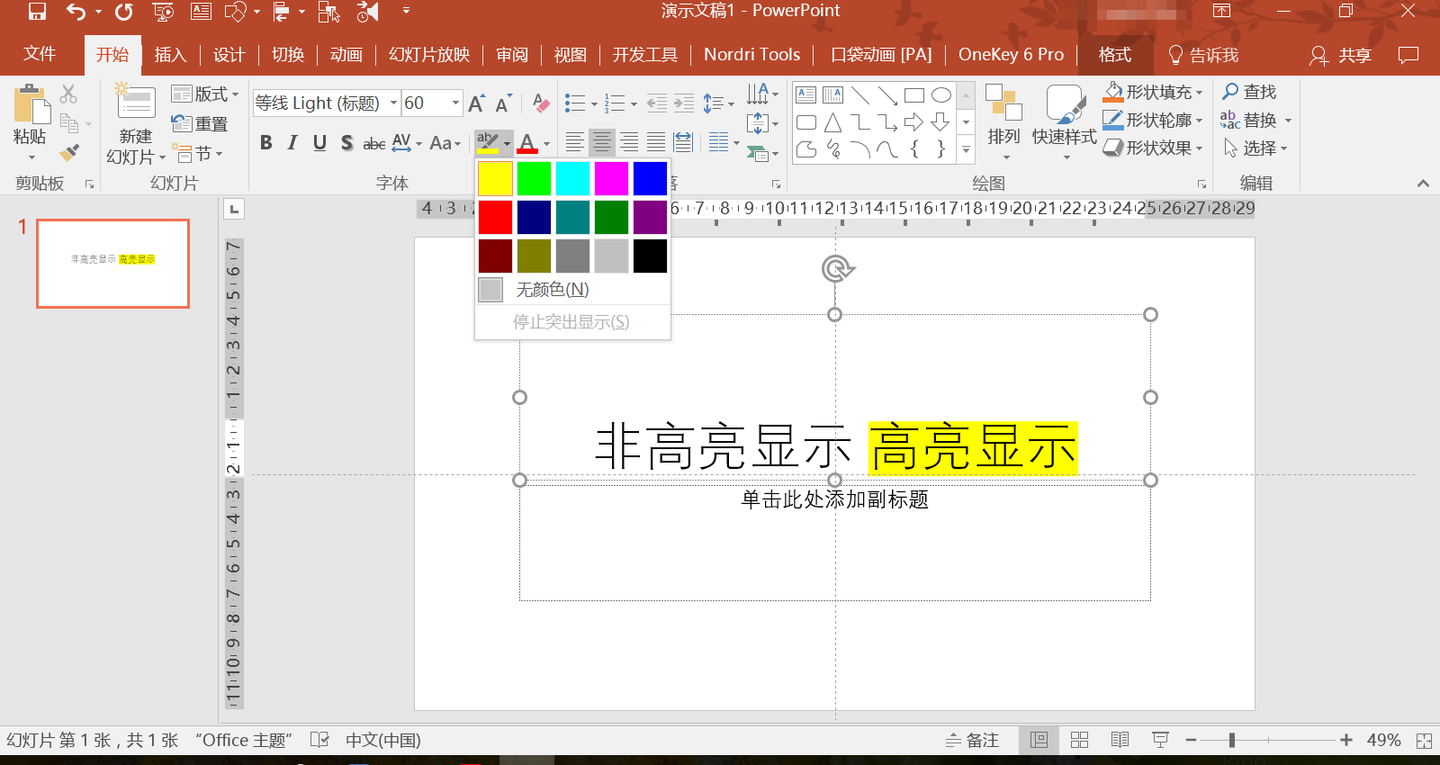Select the left brace shape
This screenshot has width=1440, height=765.
[914, 149]
